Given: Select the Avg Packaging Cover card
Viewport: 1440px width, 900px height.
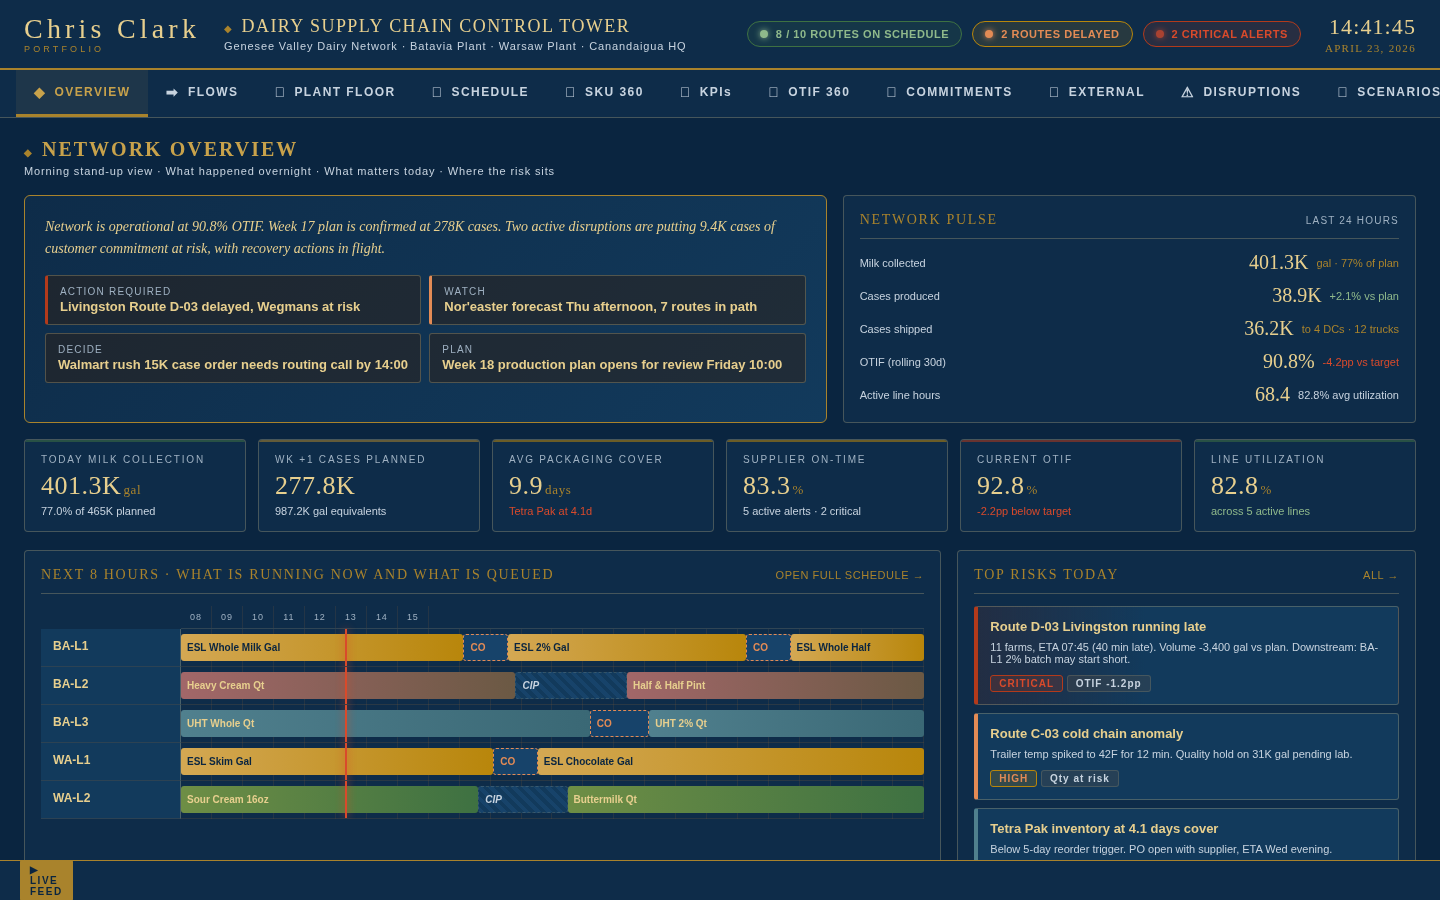Looking at the screenshot, I should point(603,485).
